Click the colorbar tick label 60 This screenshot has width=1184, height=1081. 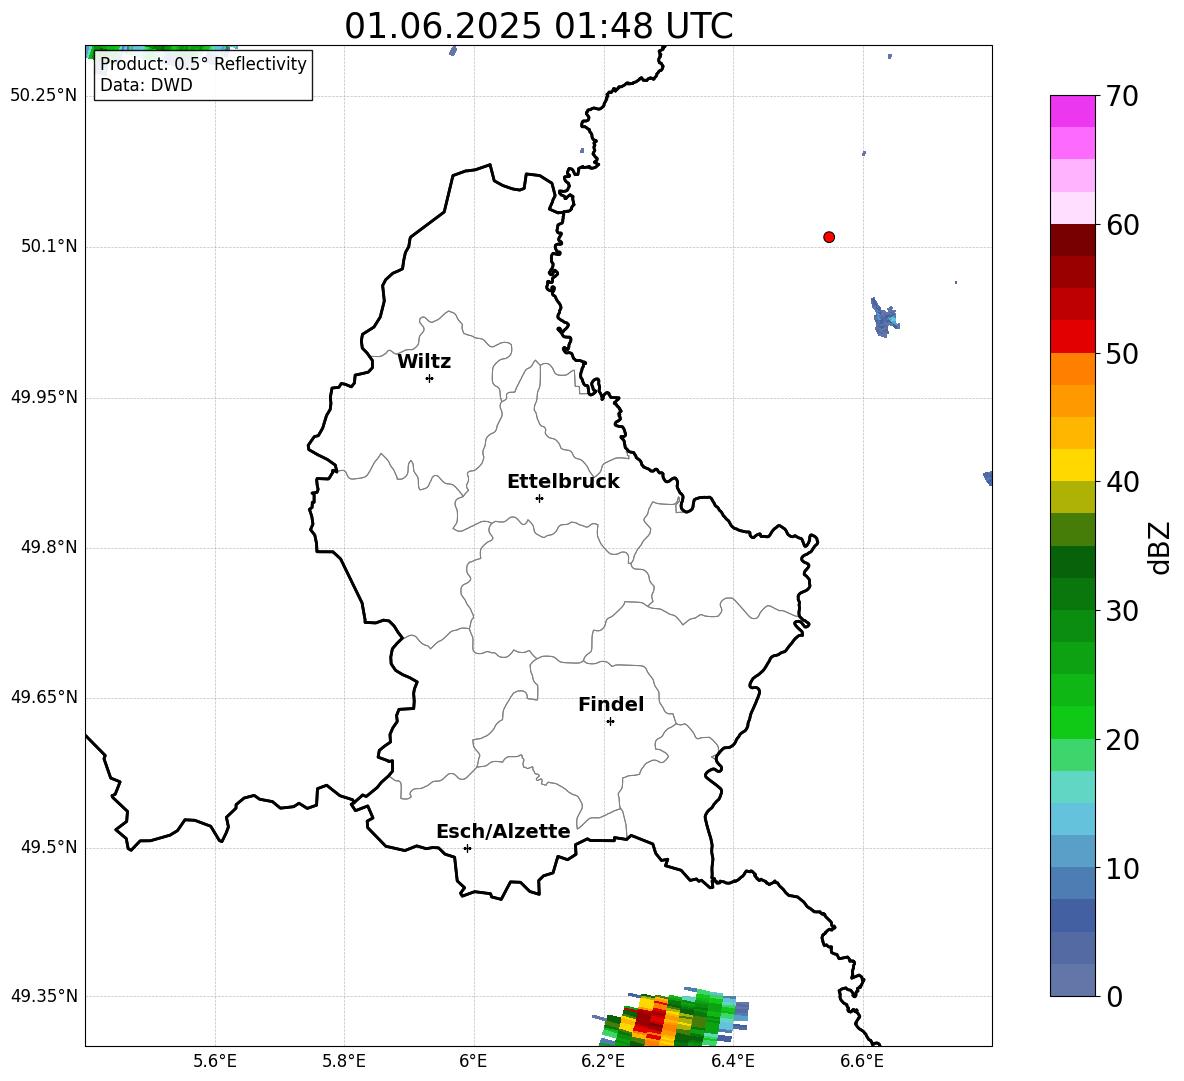tap(1121, 225)
